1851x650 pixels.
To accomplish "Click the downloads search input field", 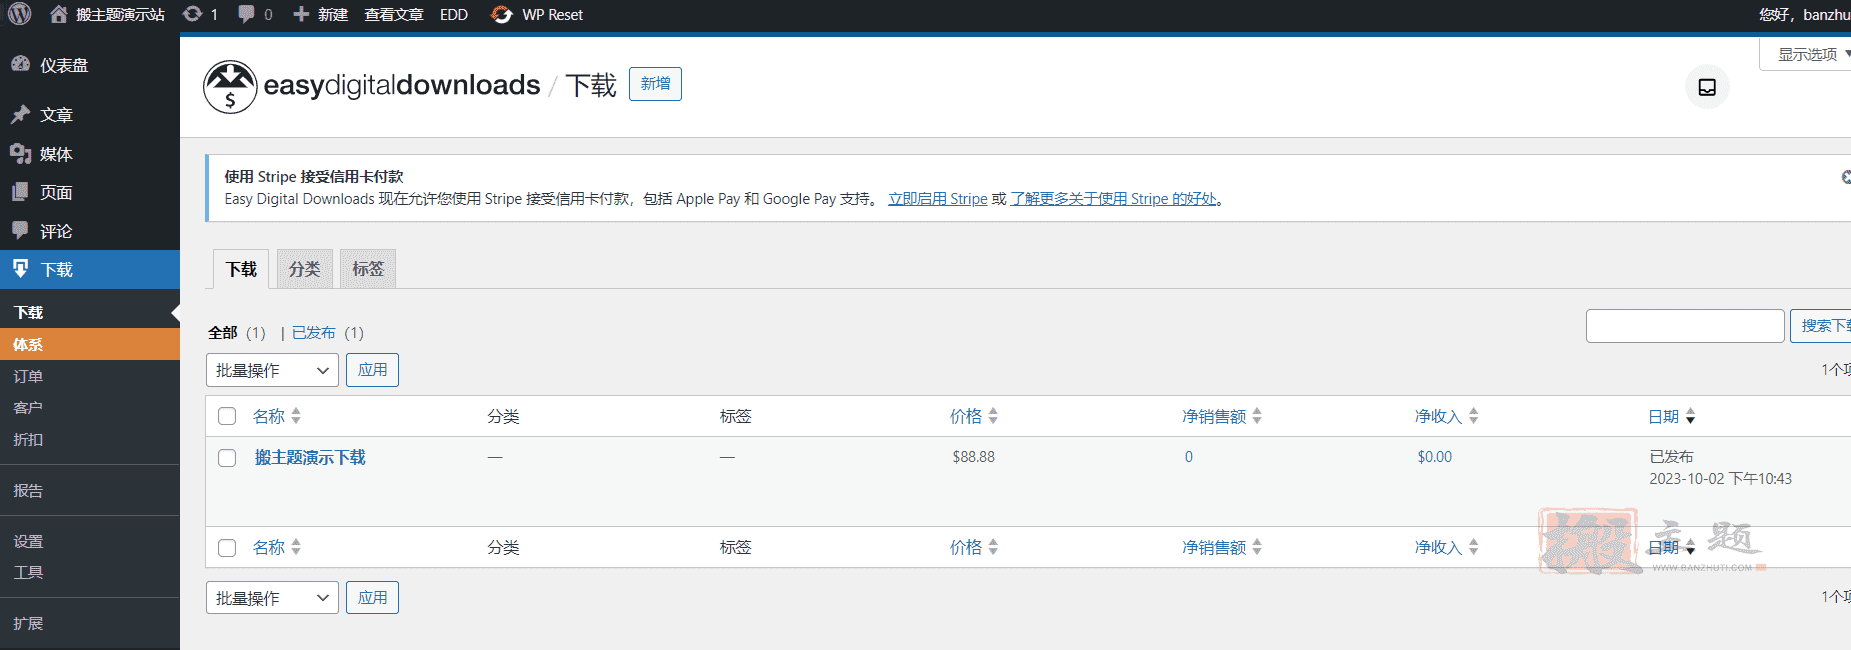I will click(1685, 326).
